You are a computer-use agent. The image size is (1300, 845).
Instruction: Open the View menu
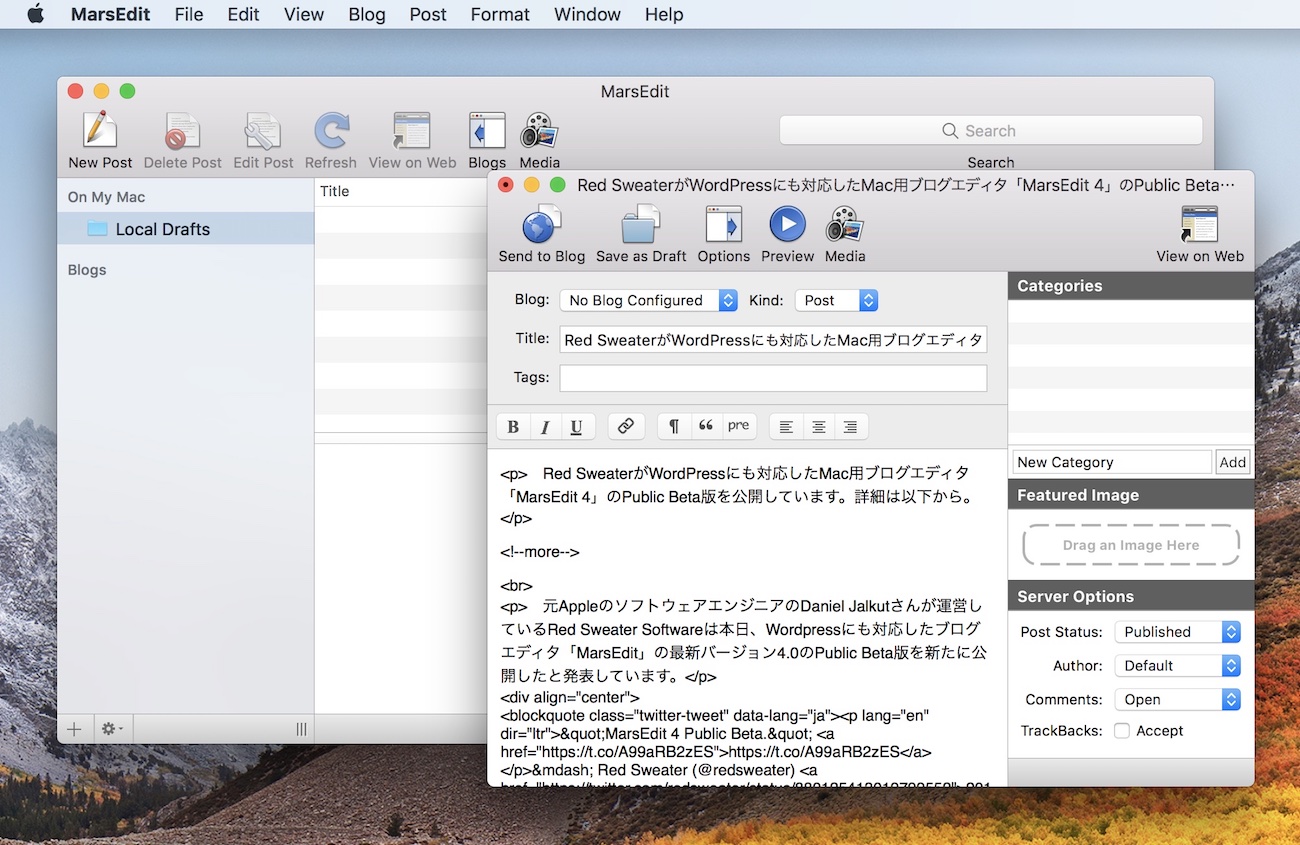click(303, 14)
